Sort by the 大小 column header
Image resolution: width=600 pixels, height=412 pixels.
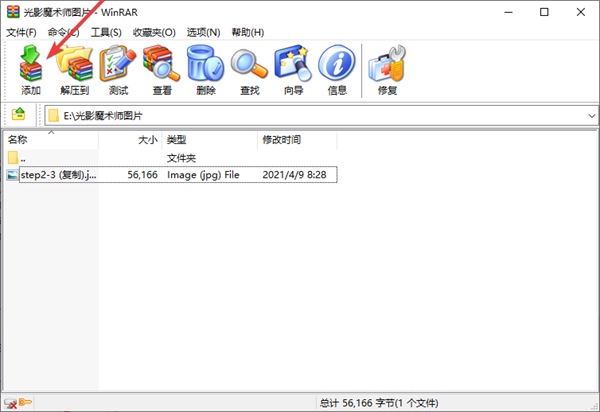(x=130, y=140)
